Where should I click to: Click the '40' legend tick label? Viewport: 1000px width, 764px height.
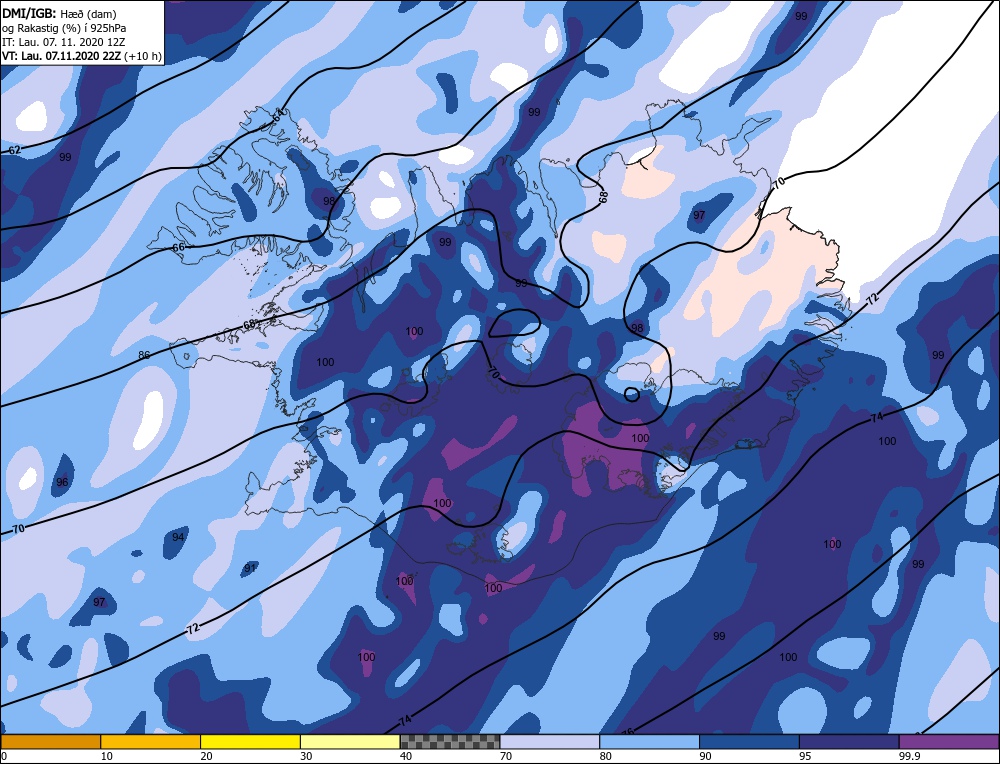click(406, 756)
